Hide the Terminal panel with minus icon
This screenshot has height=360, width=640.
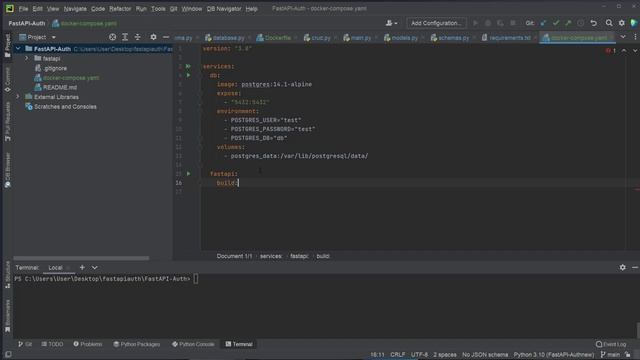tap(635, 267)
